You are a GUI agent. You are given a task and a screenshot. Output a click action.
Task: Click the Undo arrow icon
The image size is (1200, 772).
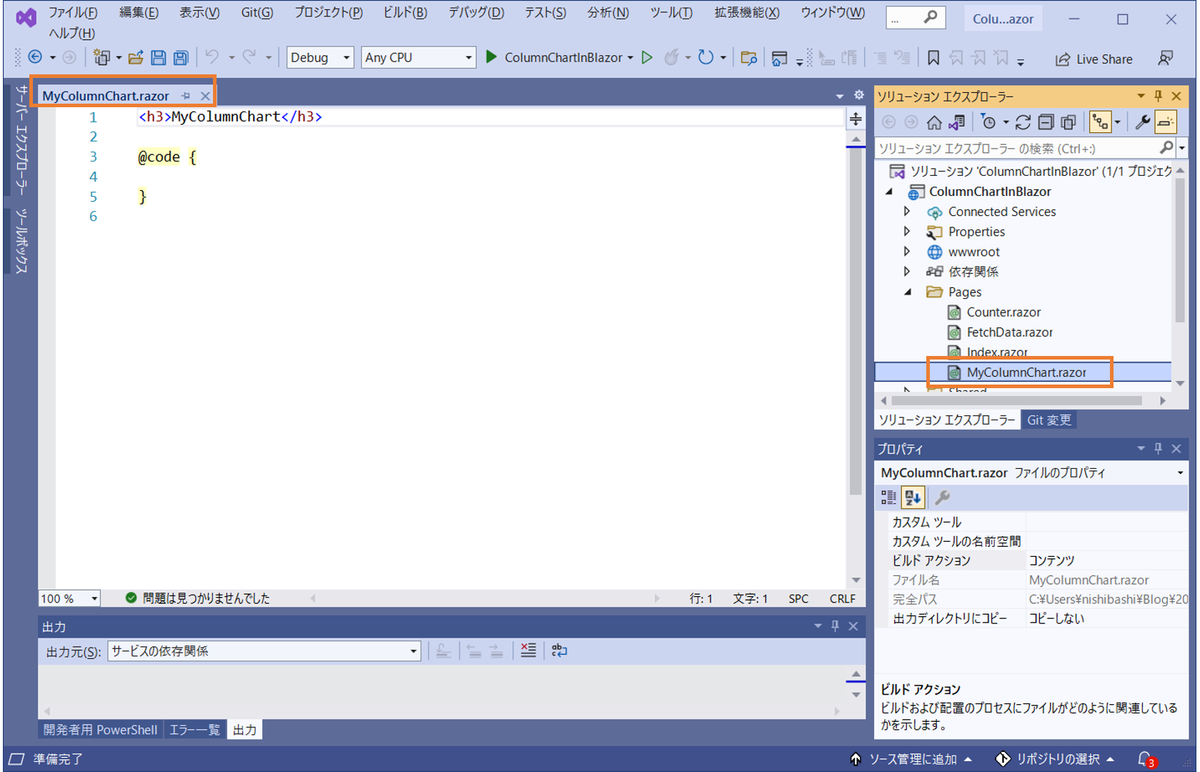pos(212,58)
